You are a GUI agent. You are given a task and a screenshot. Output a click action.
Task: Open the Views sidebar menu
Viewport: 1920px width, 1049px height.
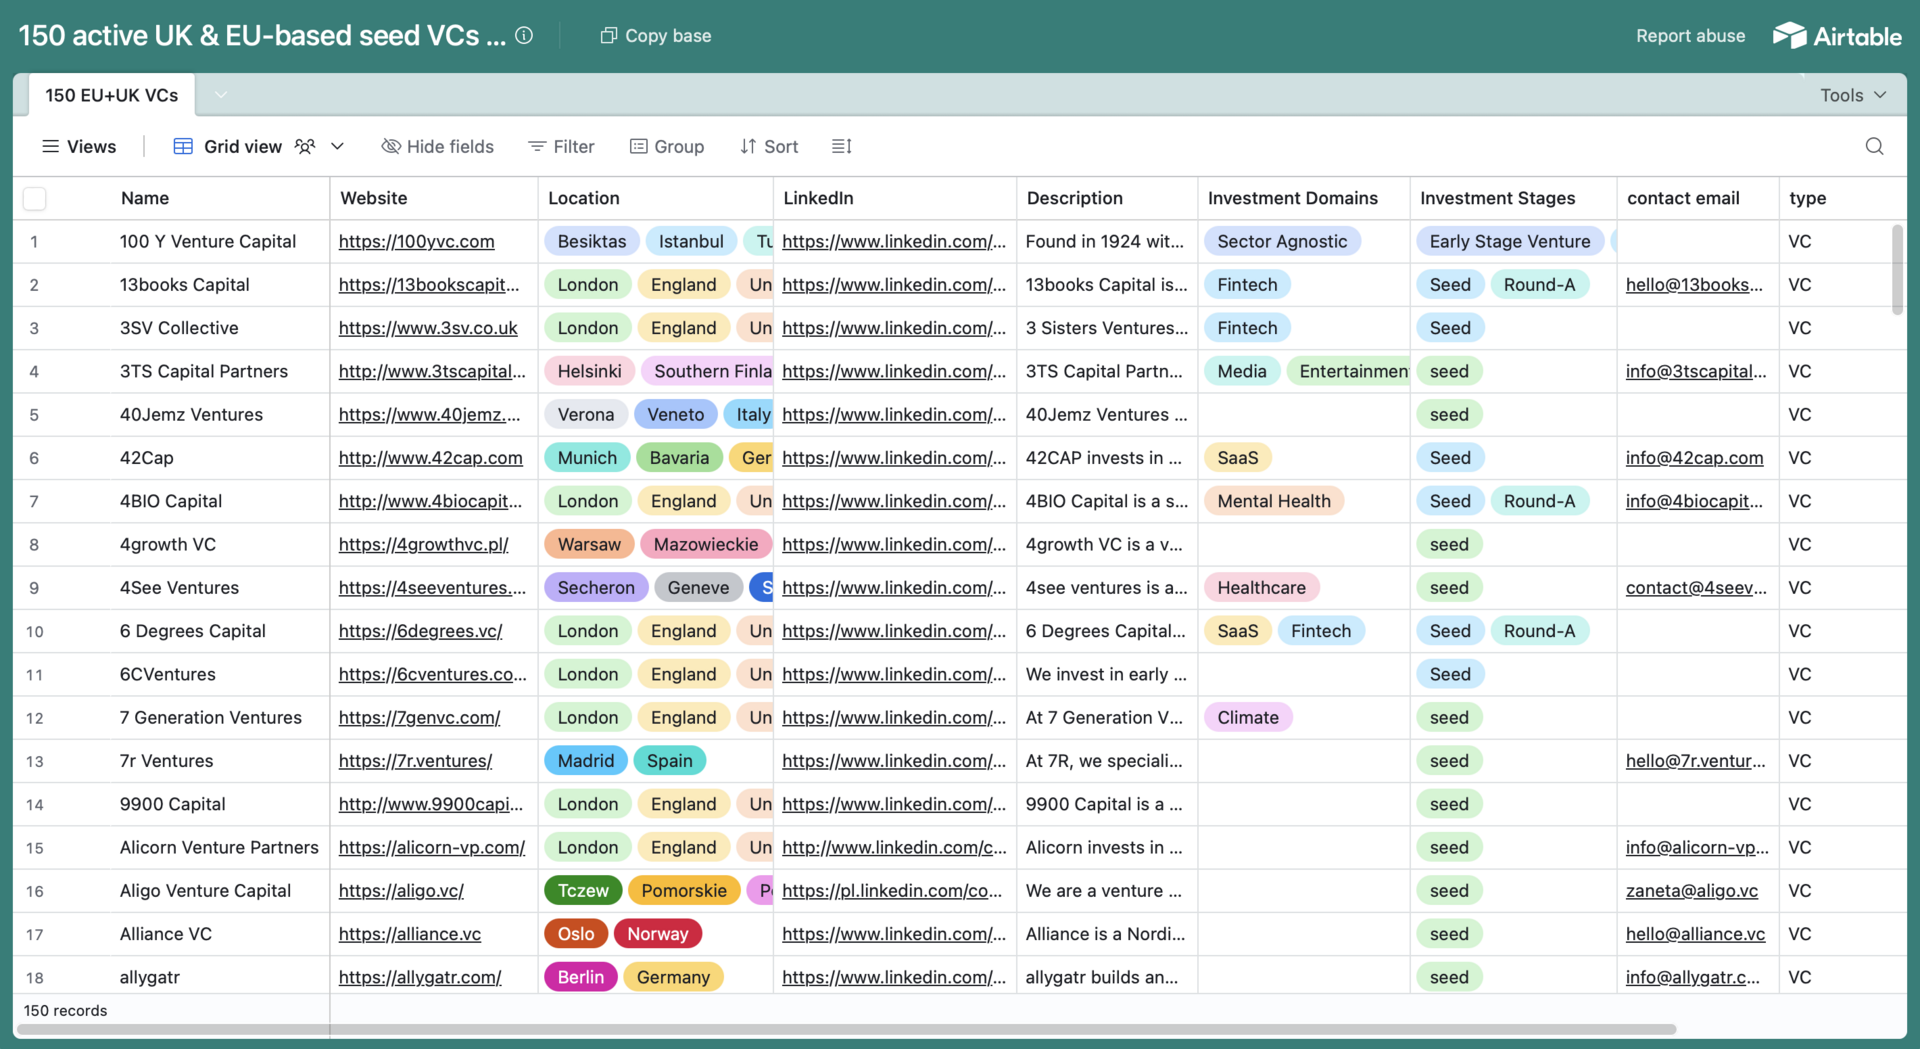(79, 147)
